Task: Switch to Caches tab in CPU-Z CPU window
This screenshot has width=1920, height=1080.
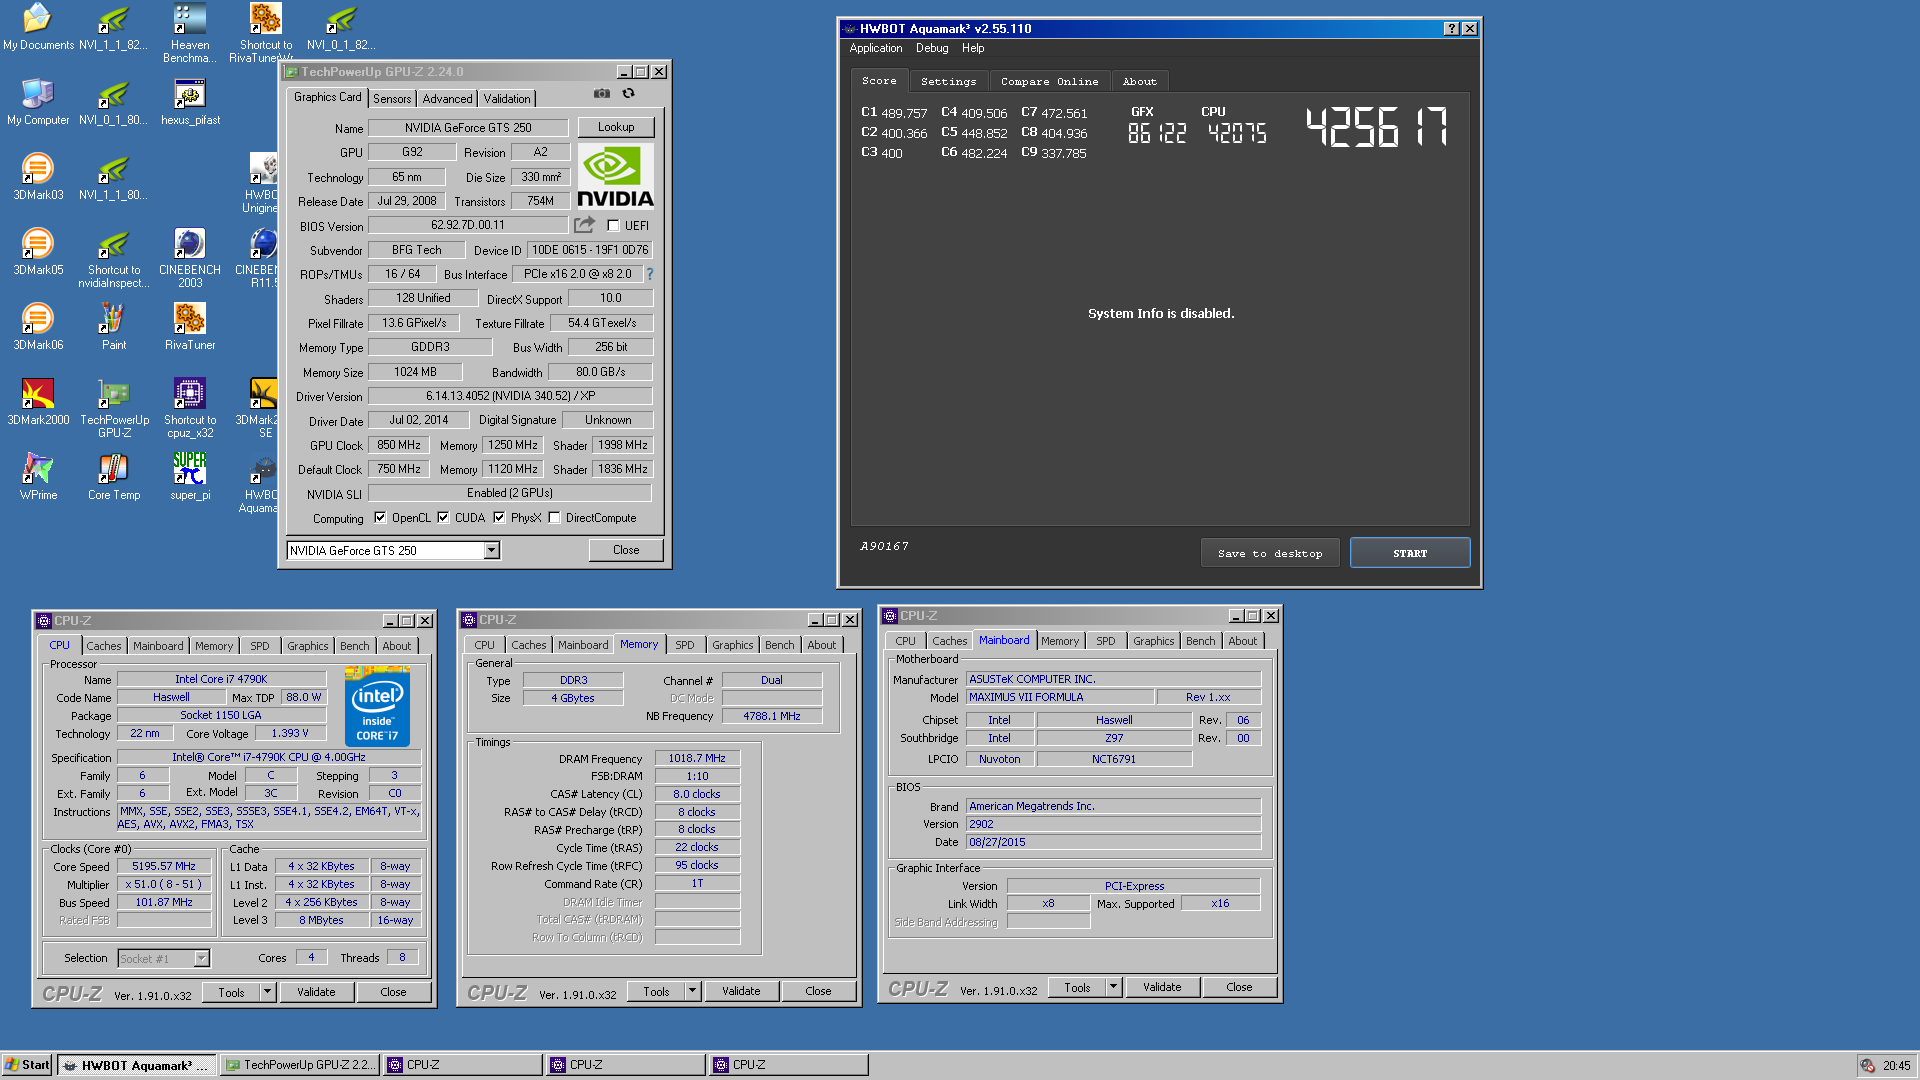Action: 103,646
